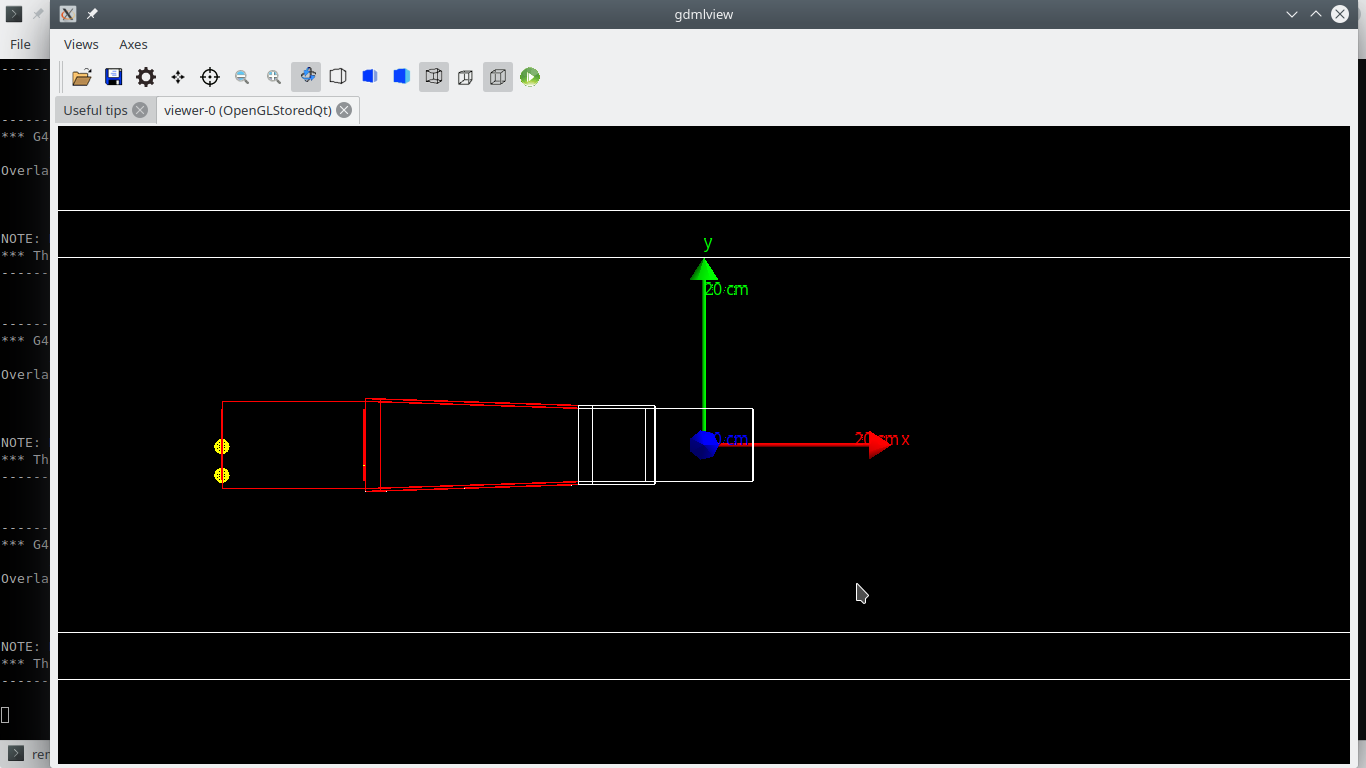Open a GDML file with the folder icon

point(81,76)
